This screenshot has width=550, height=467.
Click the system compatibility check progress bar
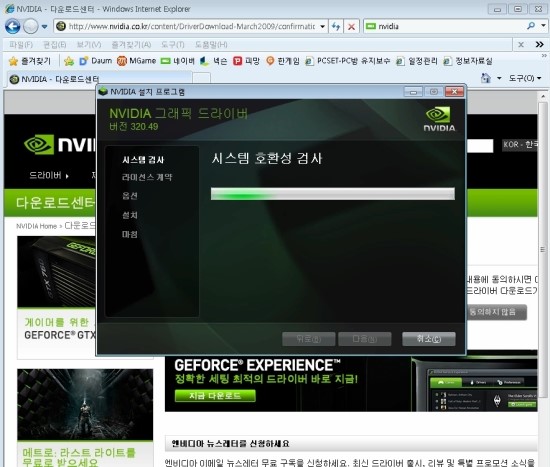pyautogui.click(x=333, y=194)
